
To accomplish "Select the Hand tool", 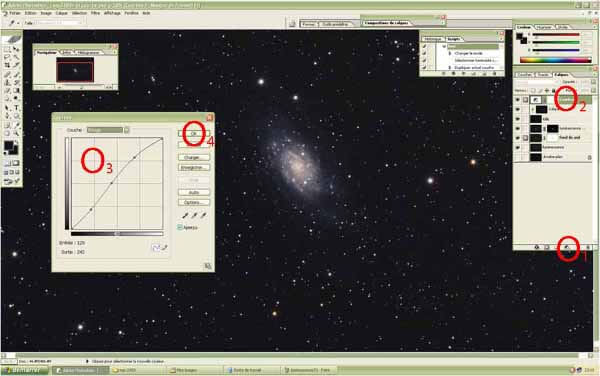I will point(7,133).
